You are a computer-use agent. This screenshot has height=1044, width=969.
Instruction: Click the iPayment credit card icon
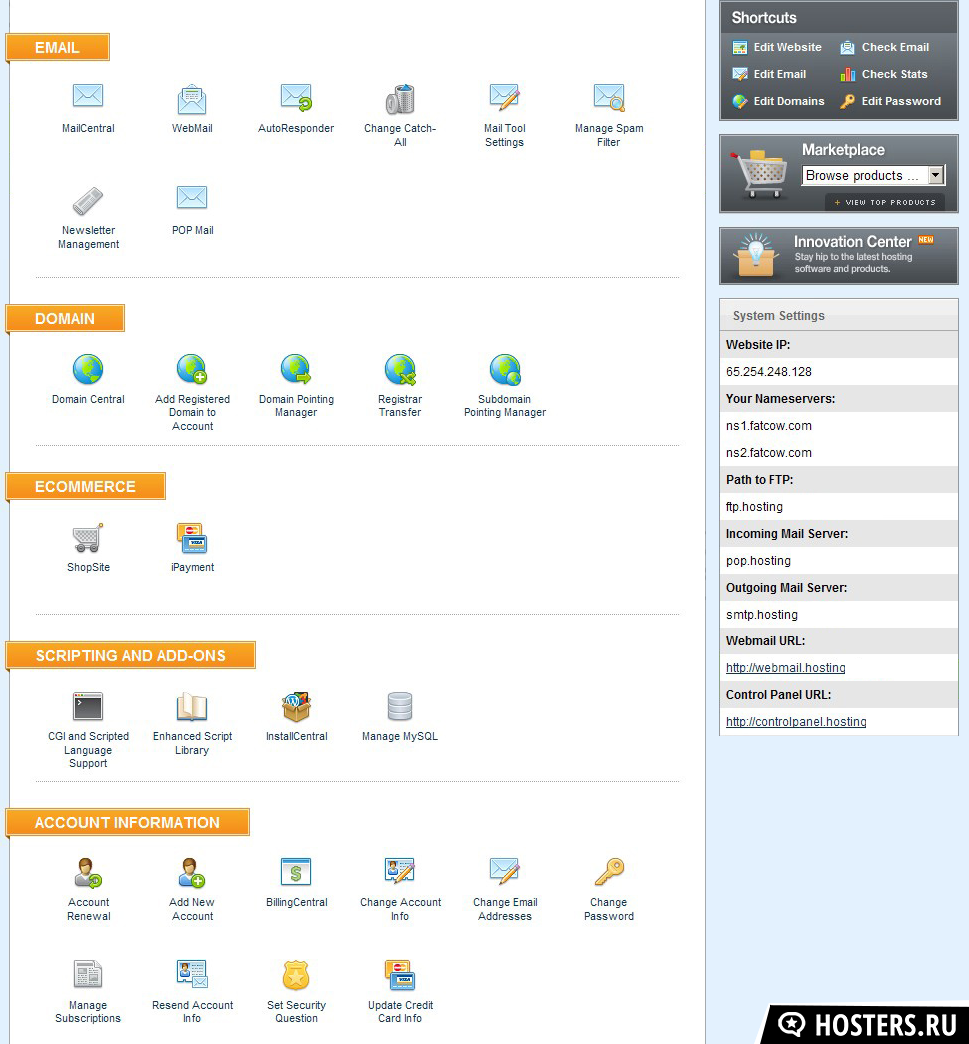pos(192,538)
